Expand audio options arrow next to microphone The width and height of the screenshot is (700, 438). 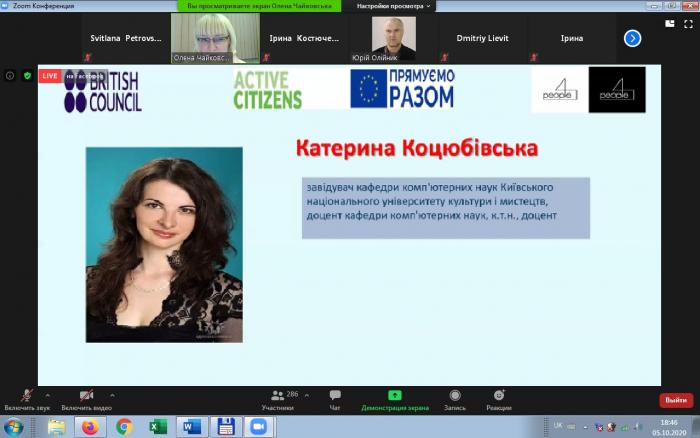click(47, 394)
